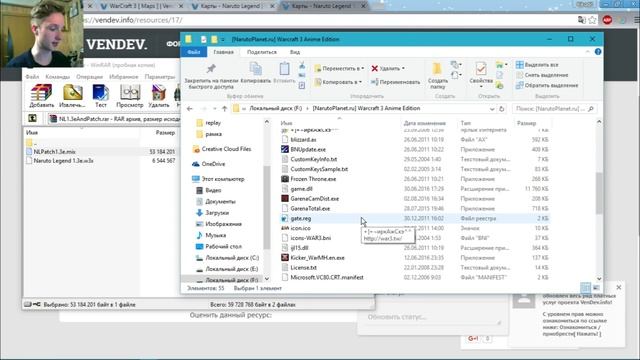Open WinRAR Операции menu
Image resolution: width=640 pixels, height=360 pixels.
[x=89, y=77]
